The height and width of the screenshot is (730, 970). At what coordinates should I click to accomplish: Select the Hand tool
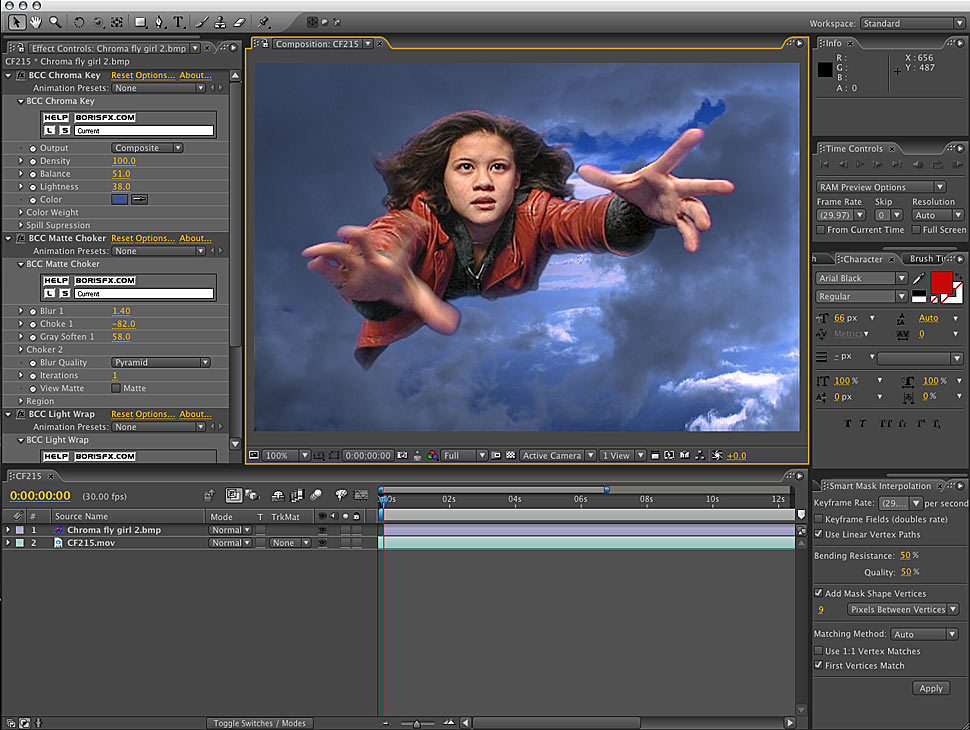pos(37,21)
